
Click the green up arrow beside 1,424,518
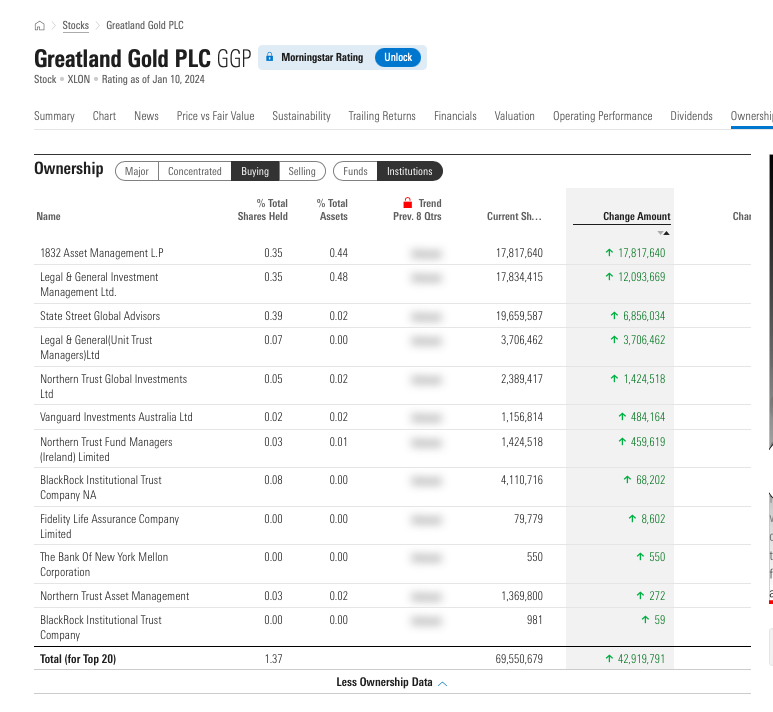614,378
